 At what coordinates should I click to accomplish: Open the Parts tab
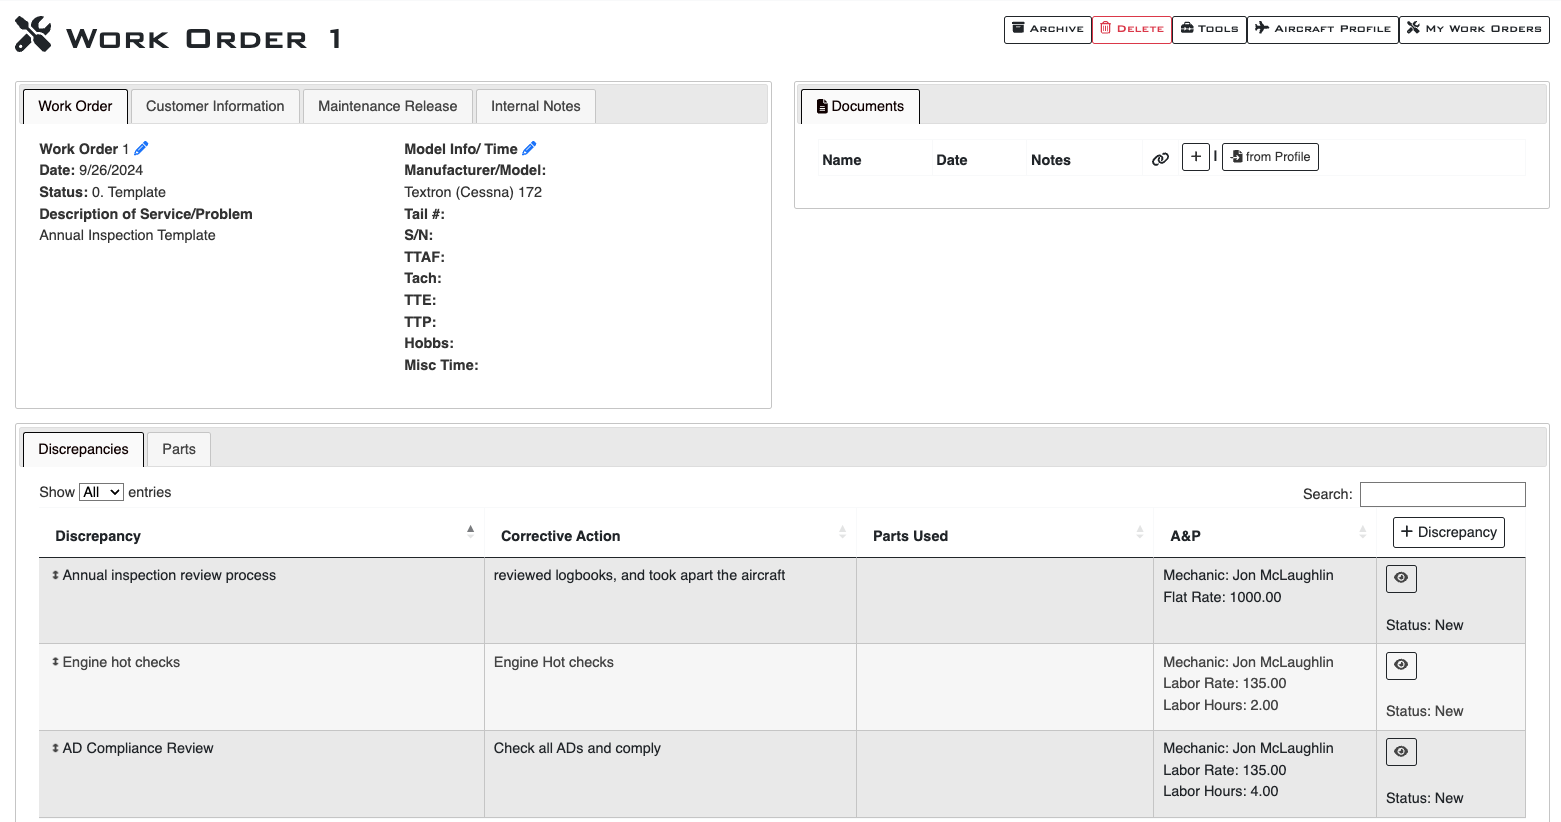pyautogui.click(x=179, y=449)
